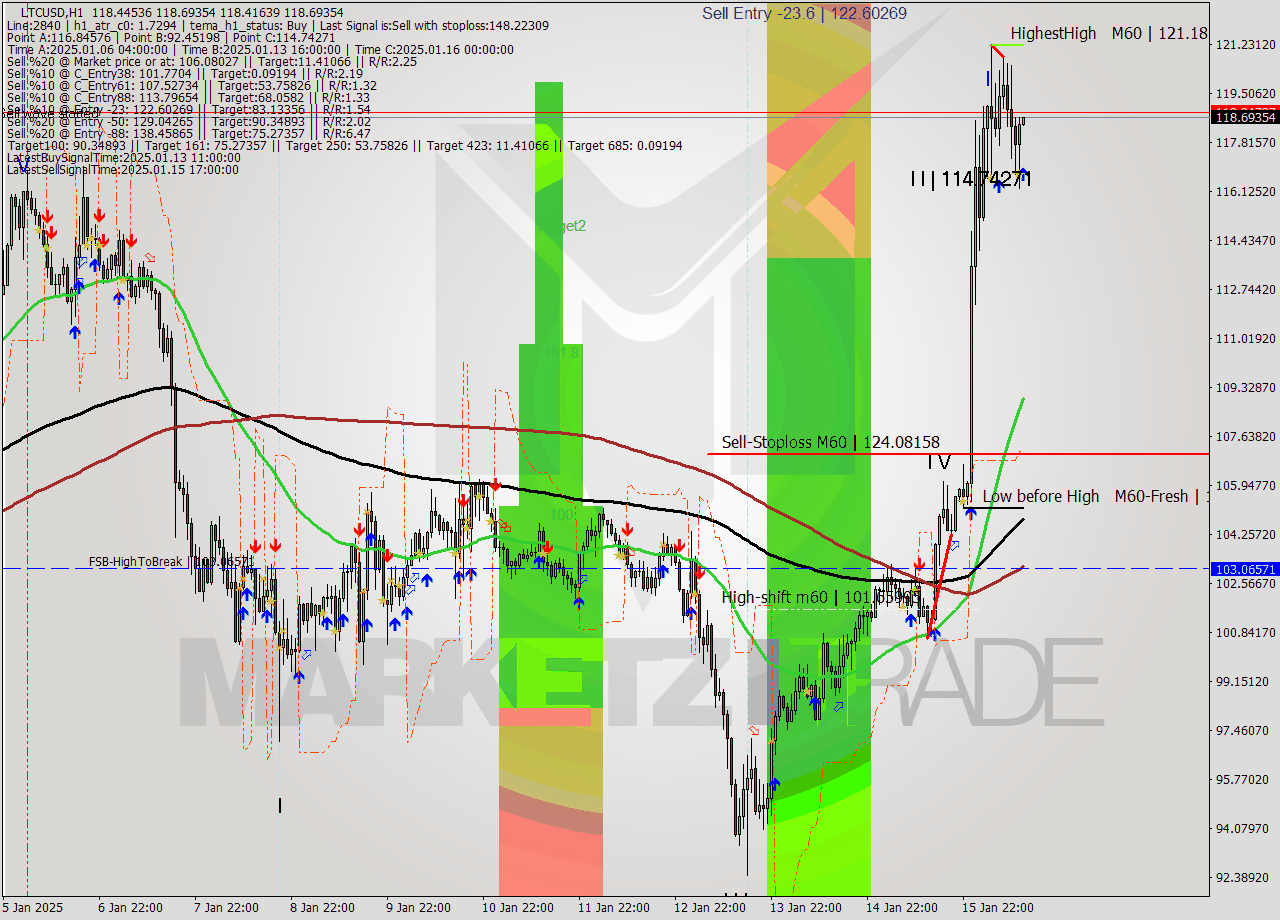Click the blue price tag 103.06571

point(1244,569)
